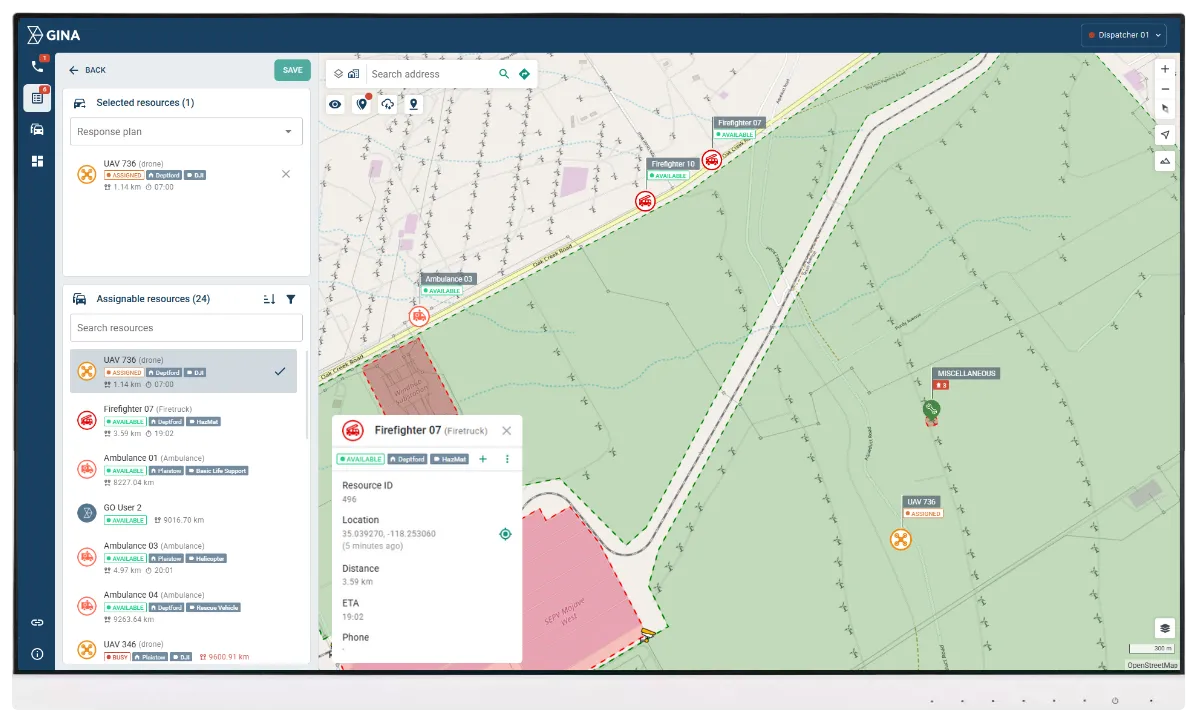Click the terrain mountain icon below navigation controls
The image size is (1200, 718).
coord(1164,160)
